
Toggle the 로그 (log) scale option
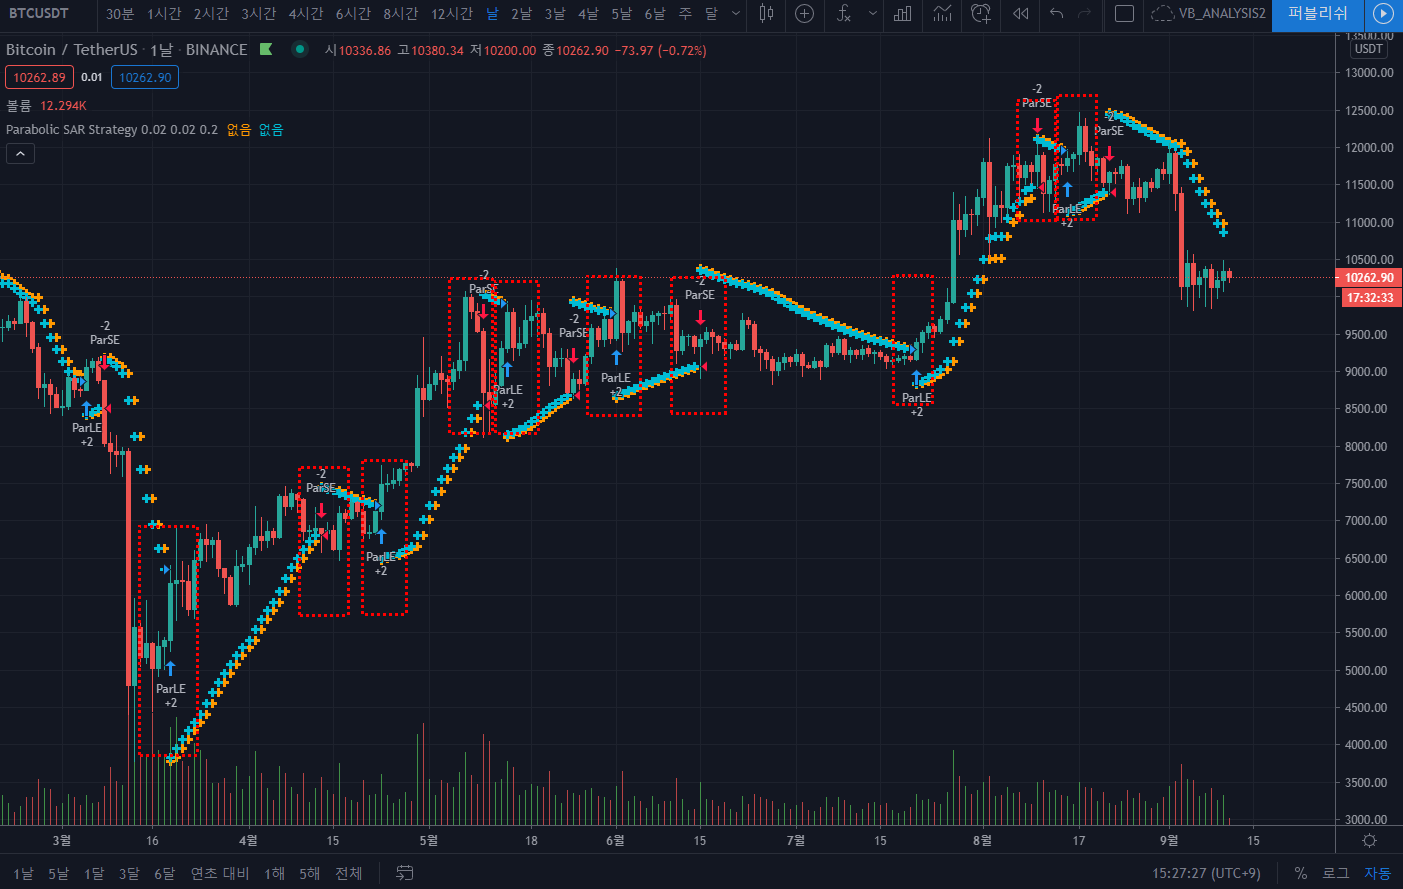click(1336, 873)
